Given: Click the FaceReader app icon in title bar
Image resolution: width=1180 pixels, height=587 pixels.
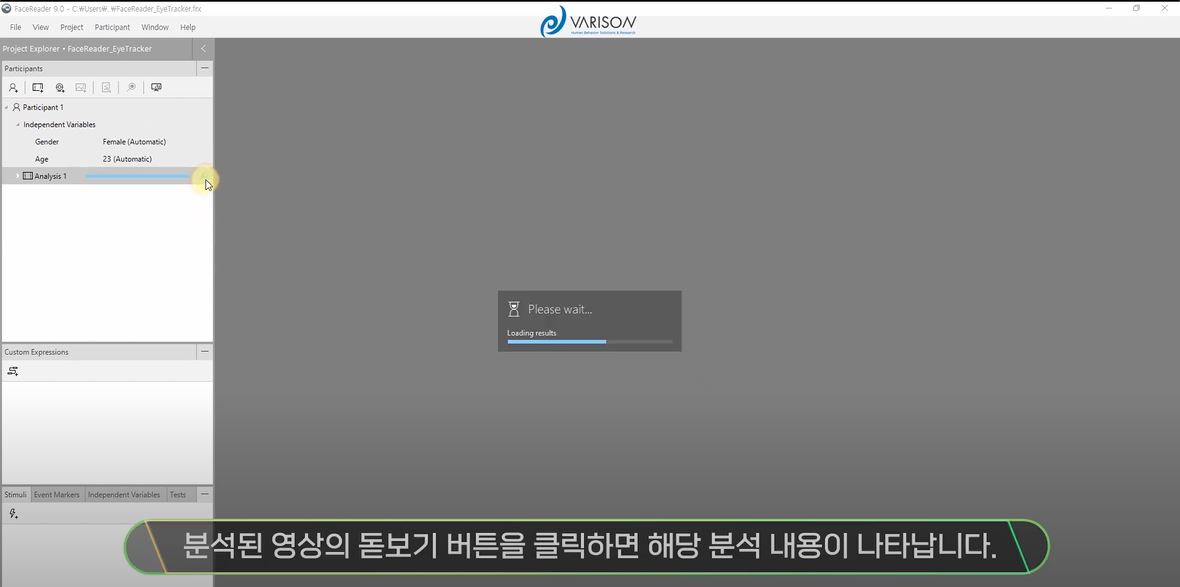Looking at the screenshot, I should (7, 8).
